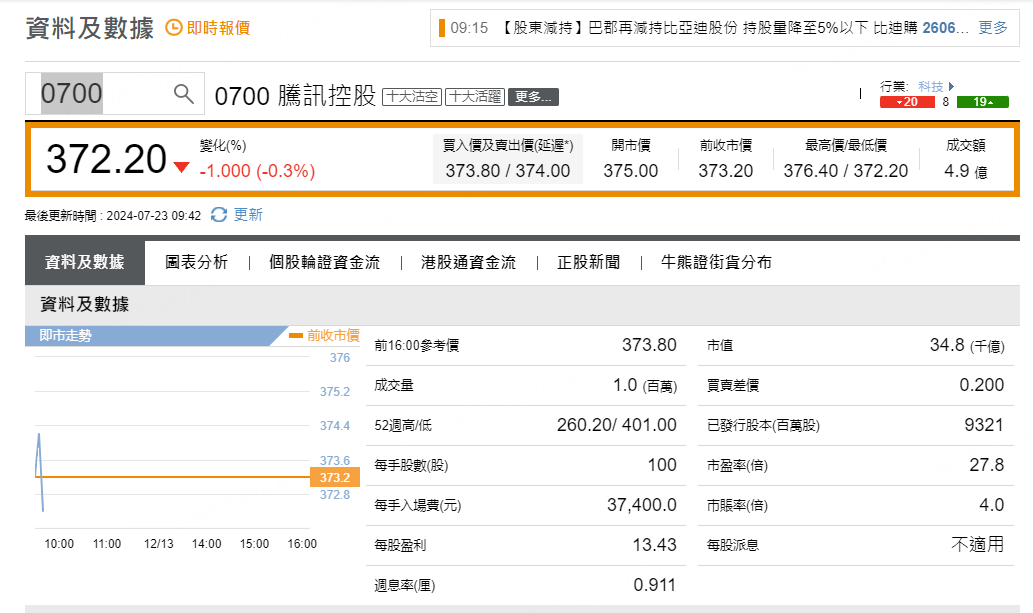Click the 市值 value 34.8 (千億)
Image resolution: width=1033 pixels, height=613 pixels.
pyautogui.click(x=966, y=345)
